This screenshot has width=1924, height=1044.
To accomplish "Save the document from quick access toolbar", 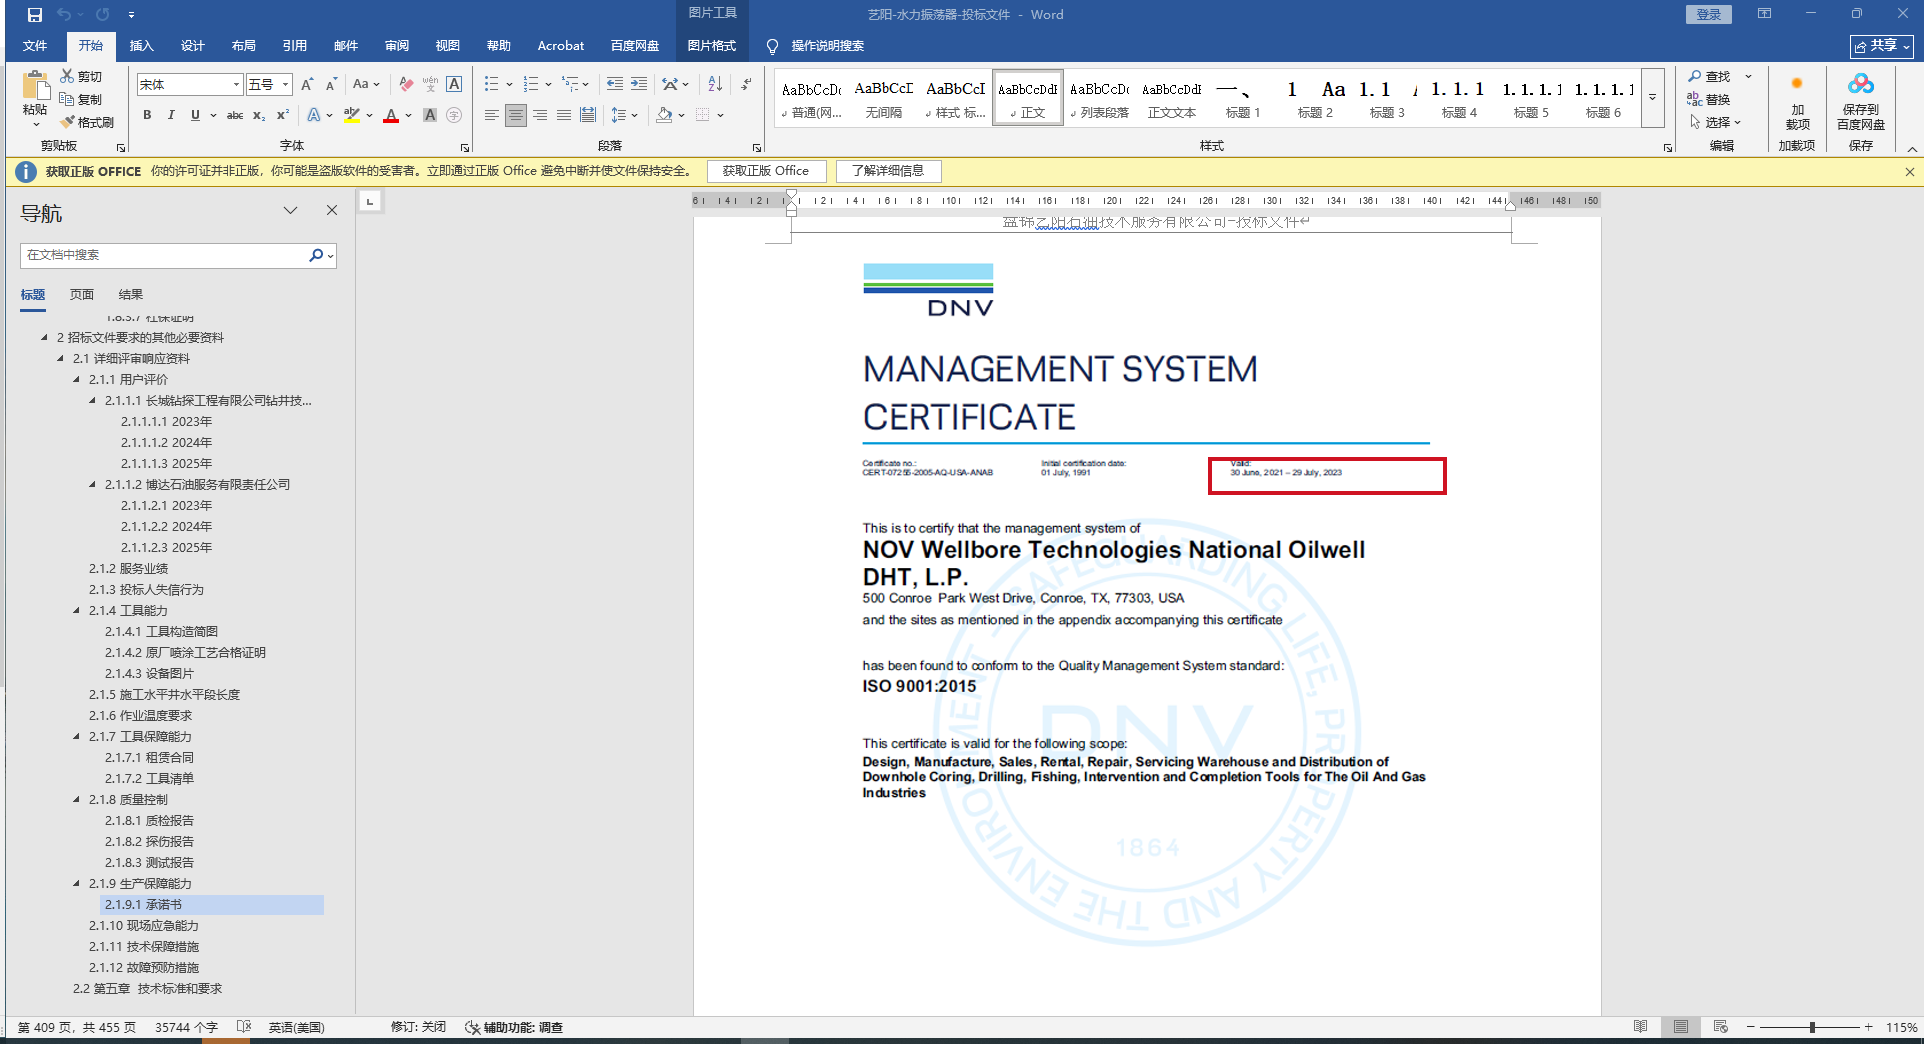I will tap(35, 15).
